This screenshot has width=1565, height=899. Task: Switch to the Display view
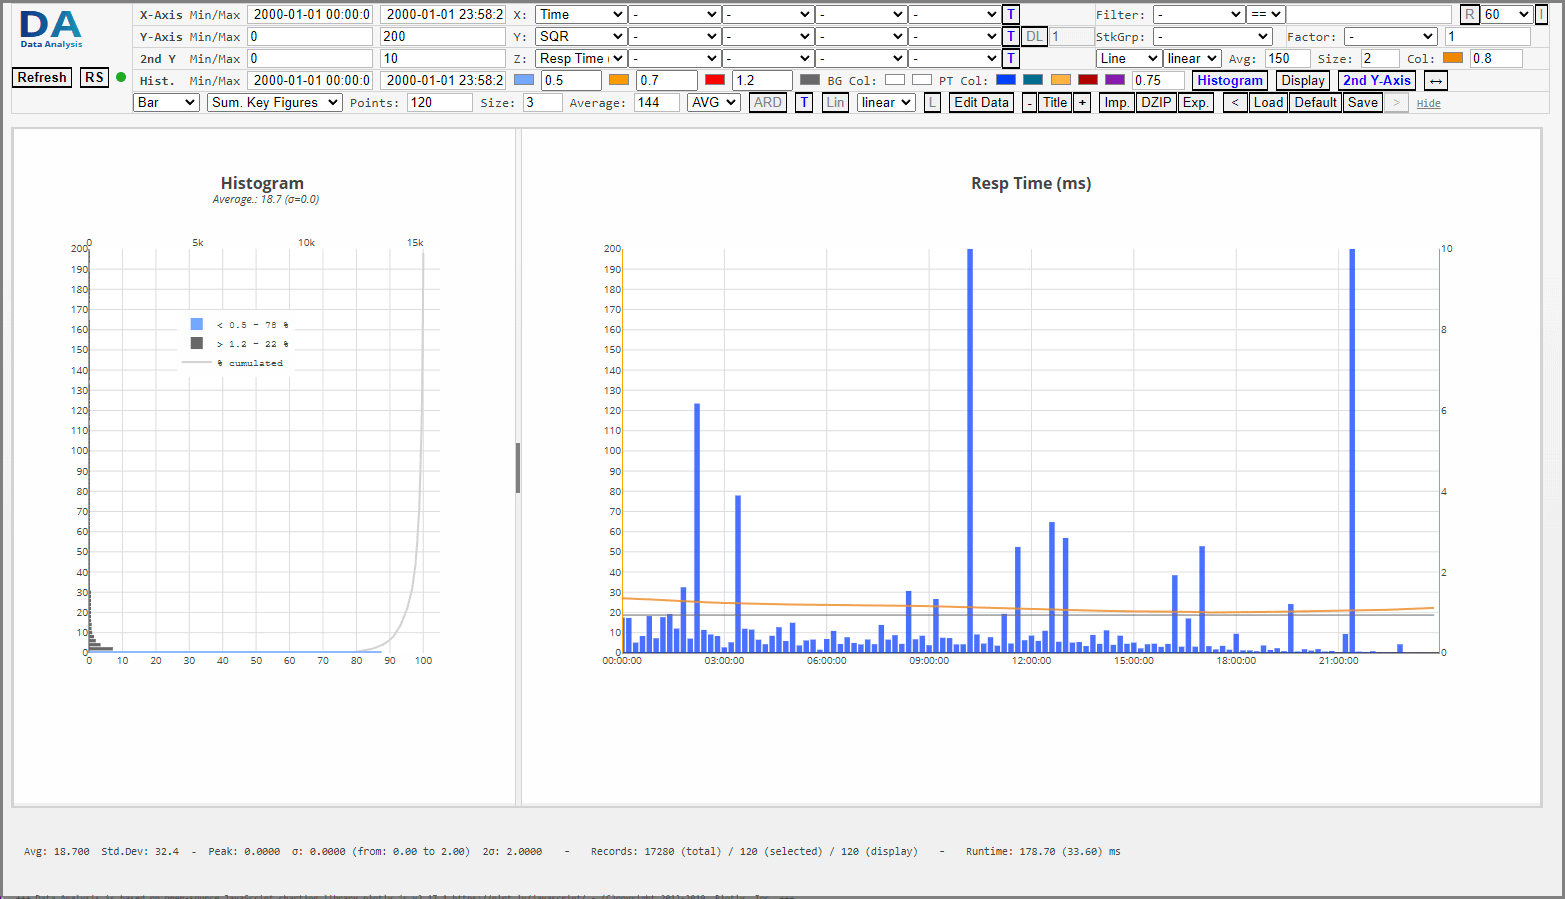1302,80
